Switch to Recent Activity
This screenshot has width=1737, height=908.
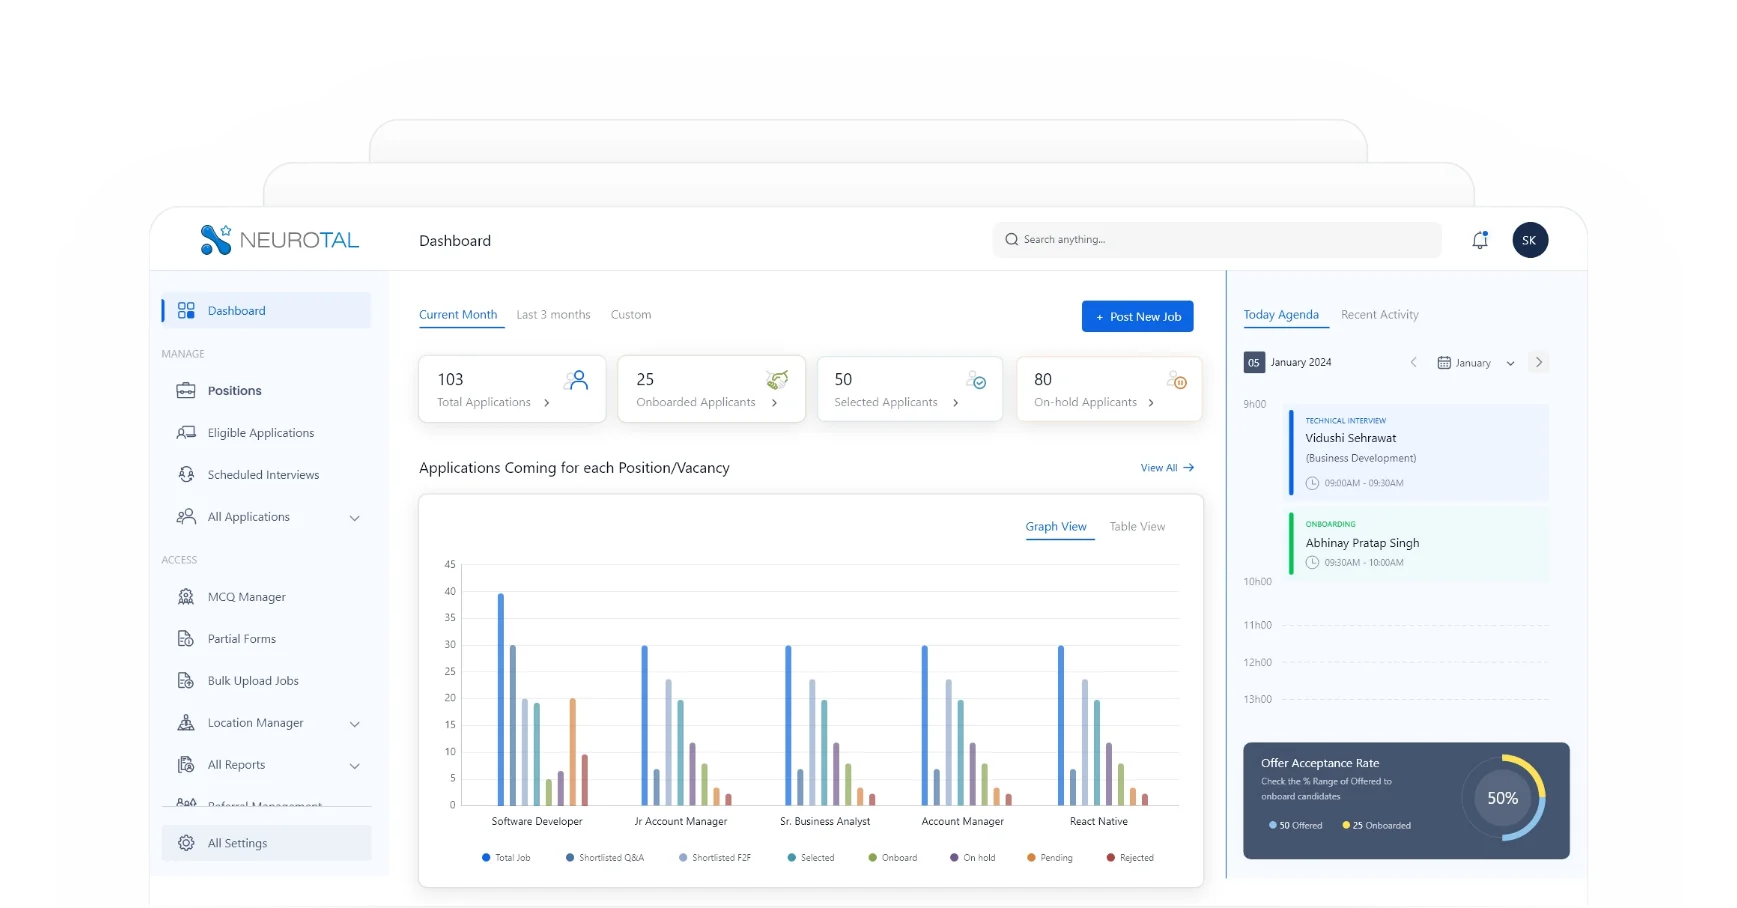tap(1379, 314)
